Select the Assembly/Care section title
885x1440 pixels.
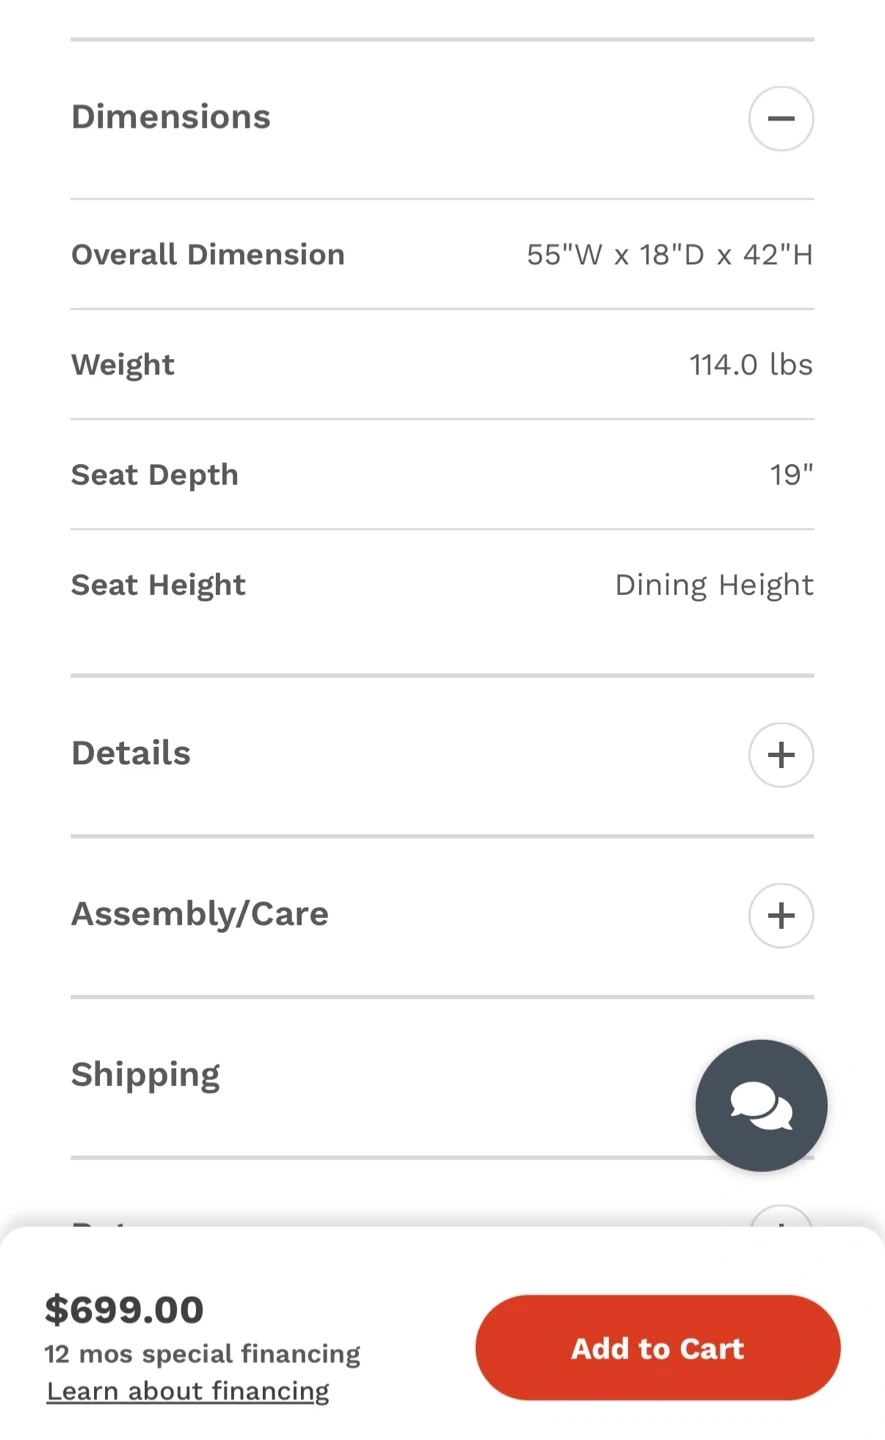click(200, 914)
